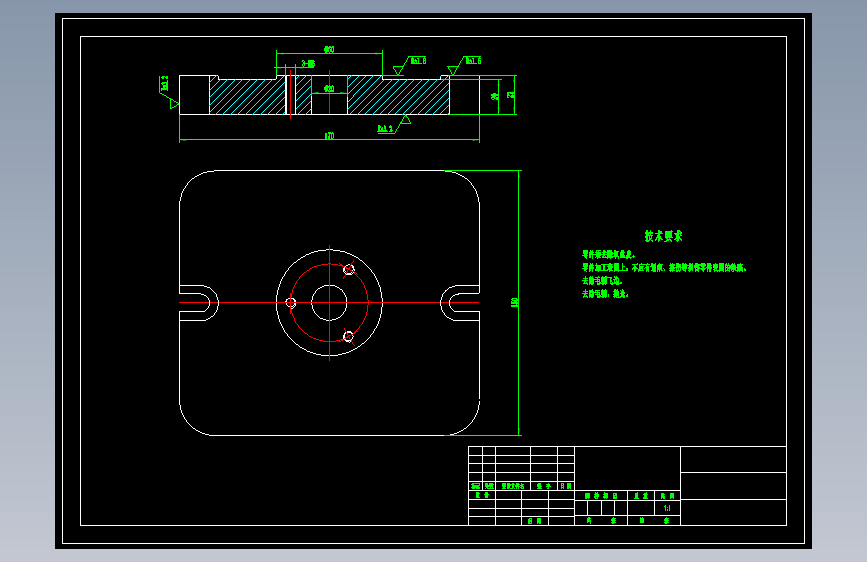The image size is (867, 562).
Task: Select the technical note ending with 飞边
Action: [x=602, y=280]
